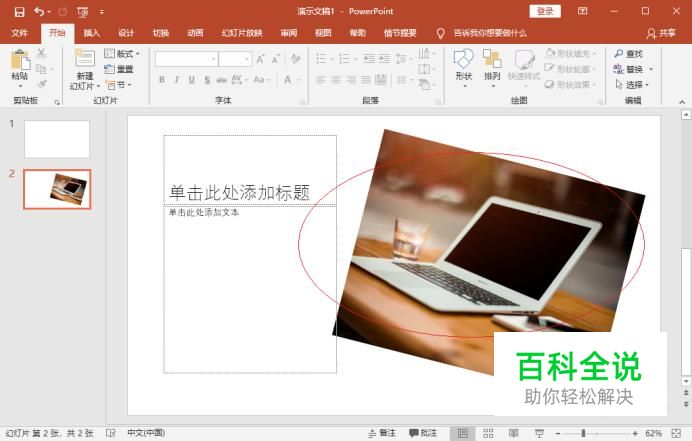Click 告诉我你想要做什么 search box

pyautogui.click(x=490, y=33)
